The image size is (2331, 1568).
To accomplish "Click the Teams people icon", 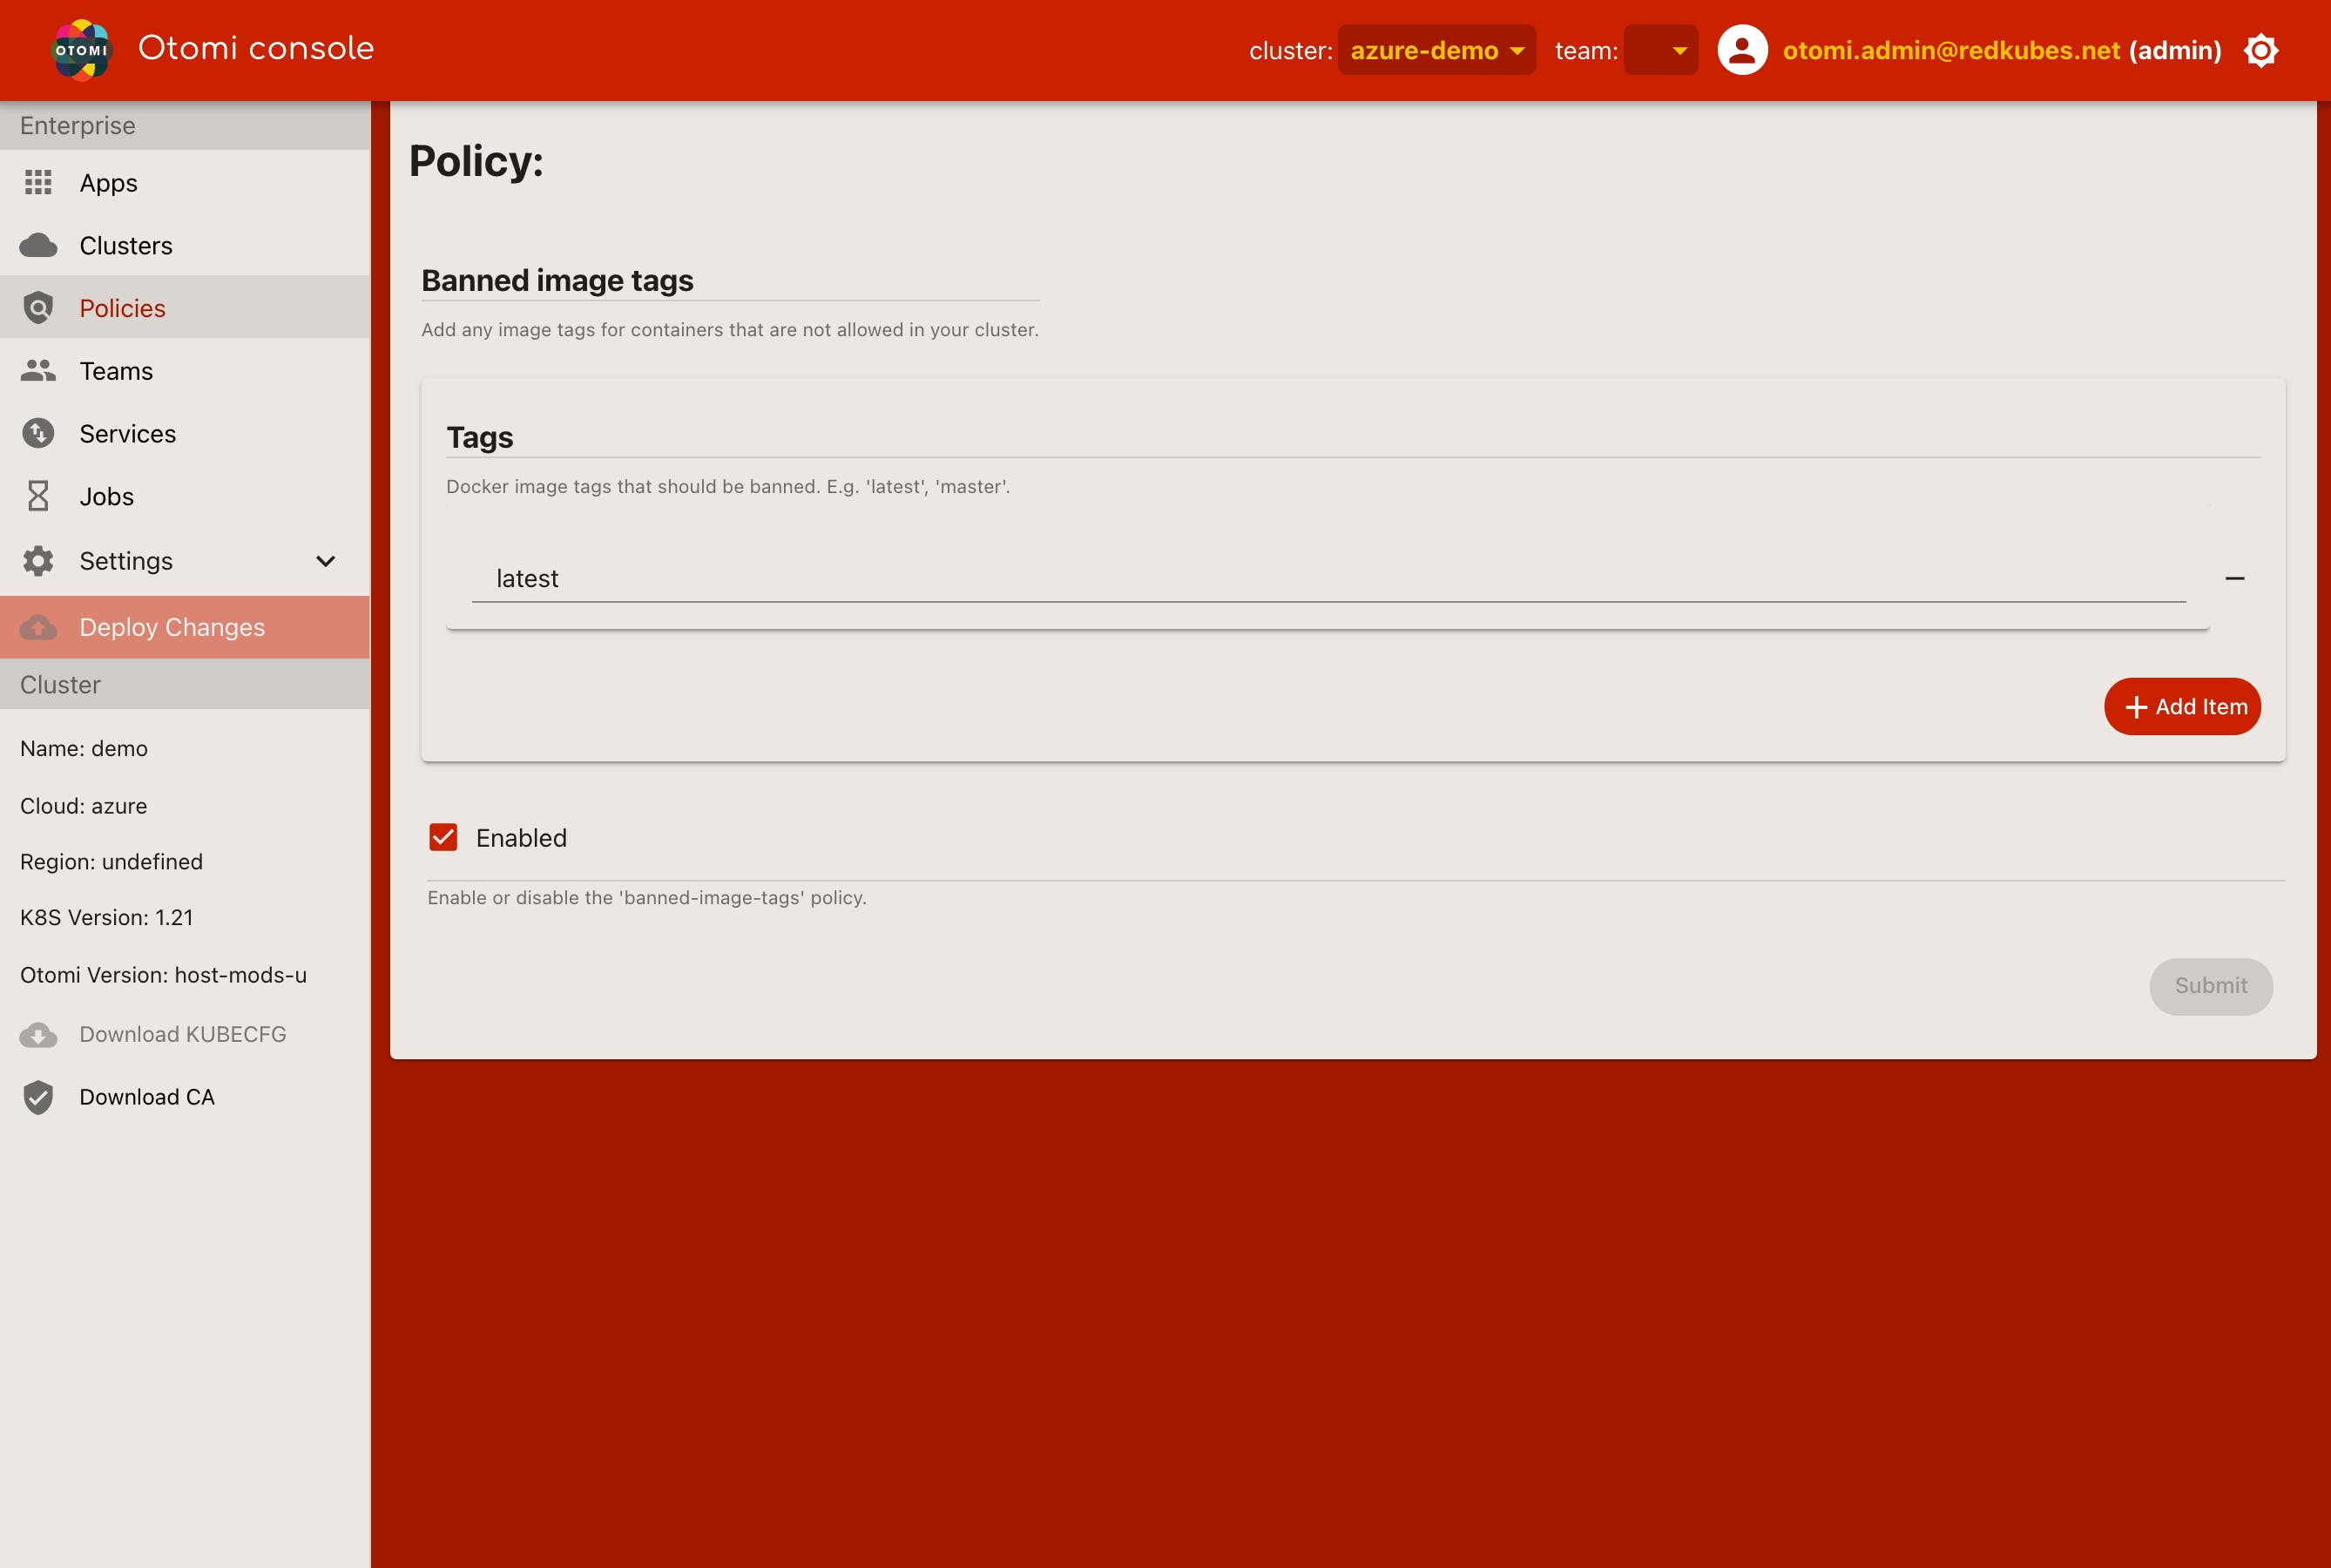I will coord(38,371).
